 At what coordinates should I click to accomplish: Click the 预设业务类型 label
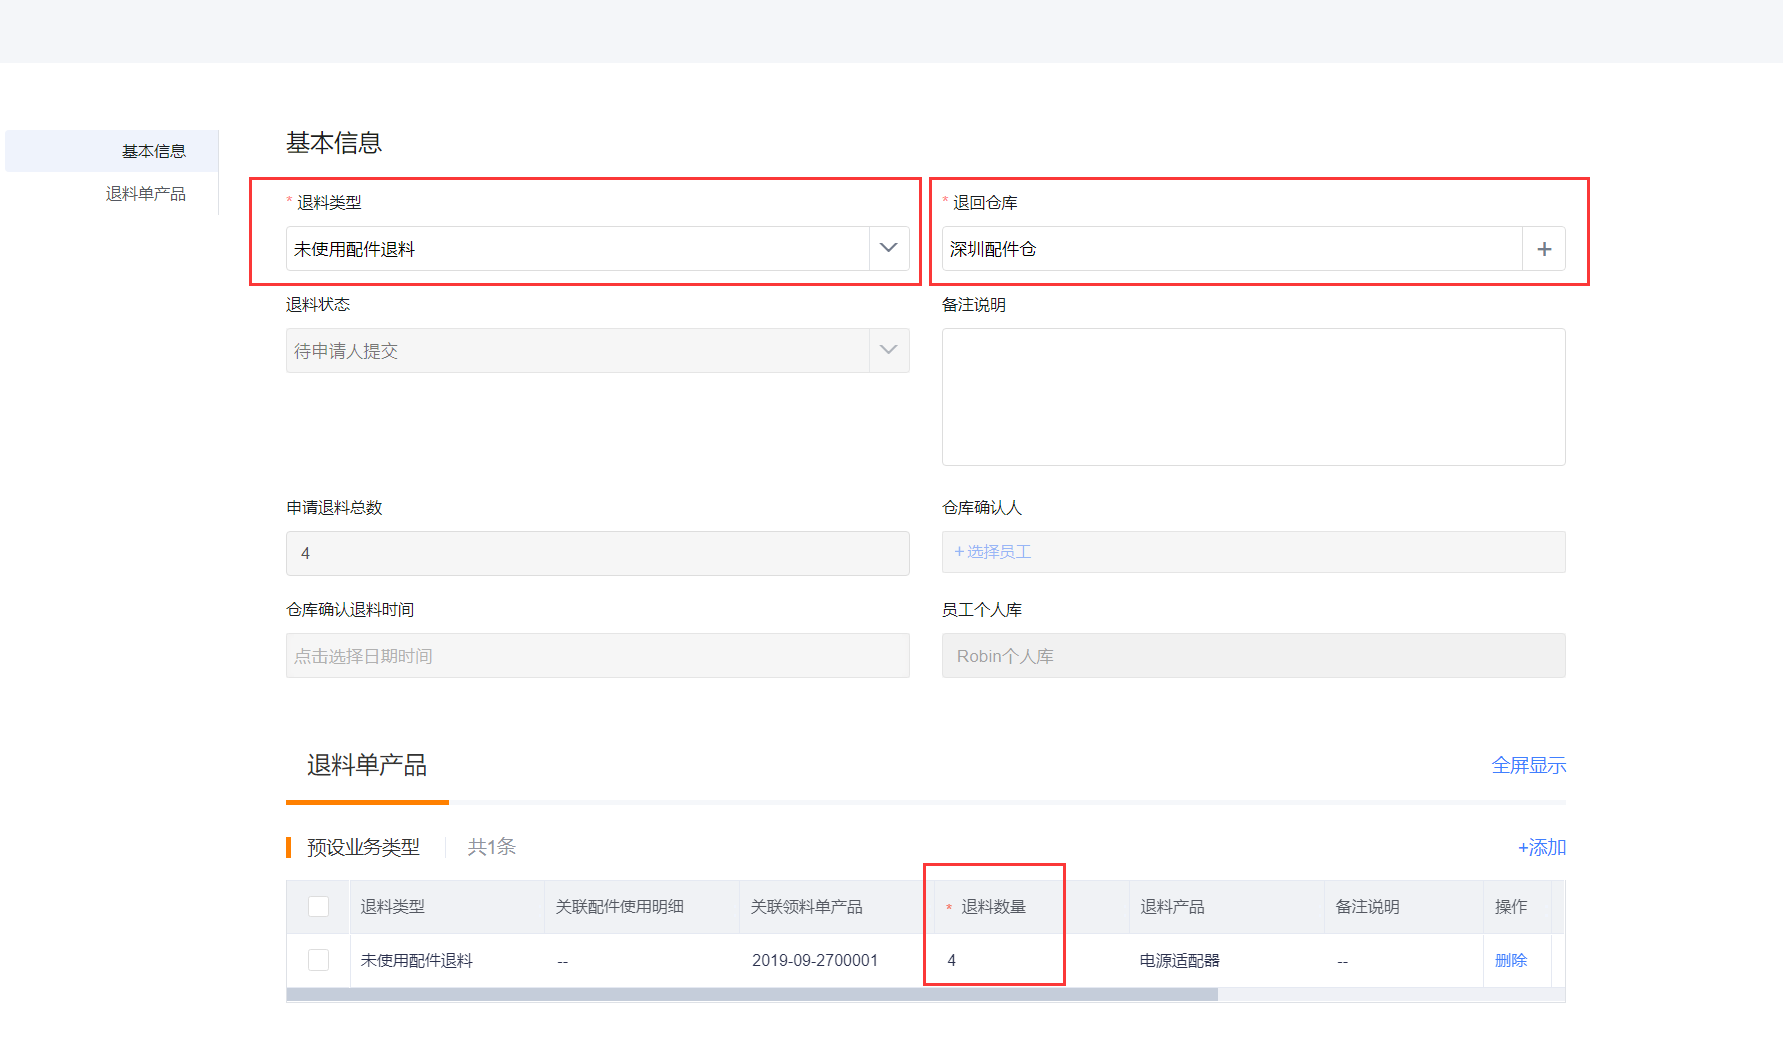[363, 847]
